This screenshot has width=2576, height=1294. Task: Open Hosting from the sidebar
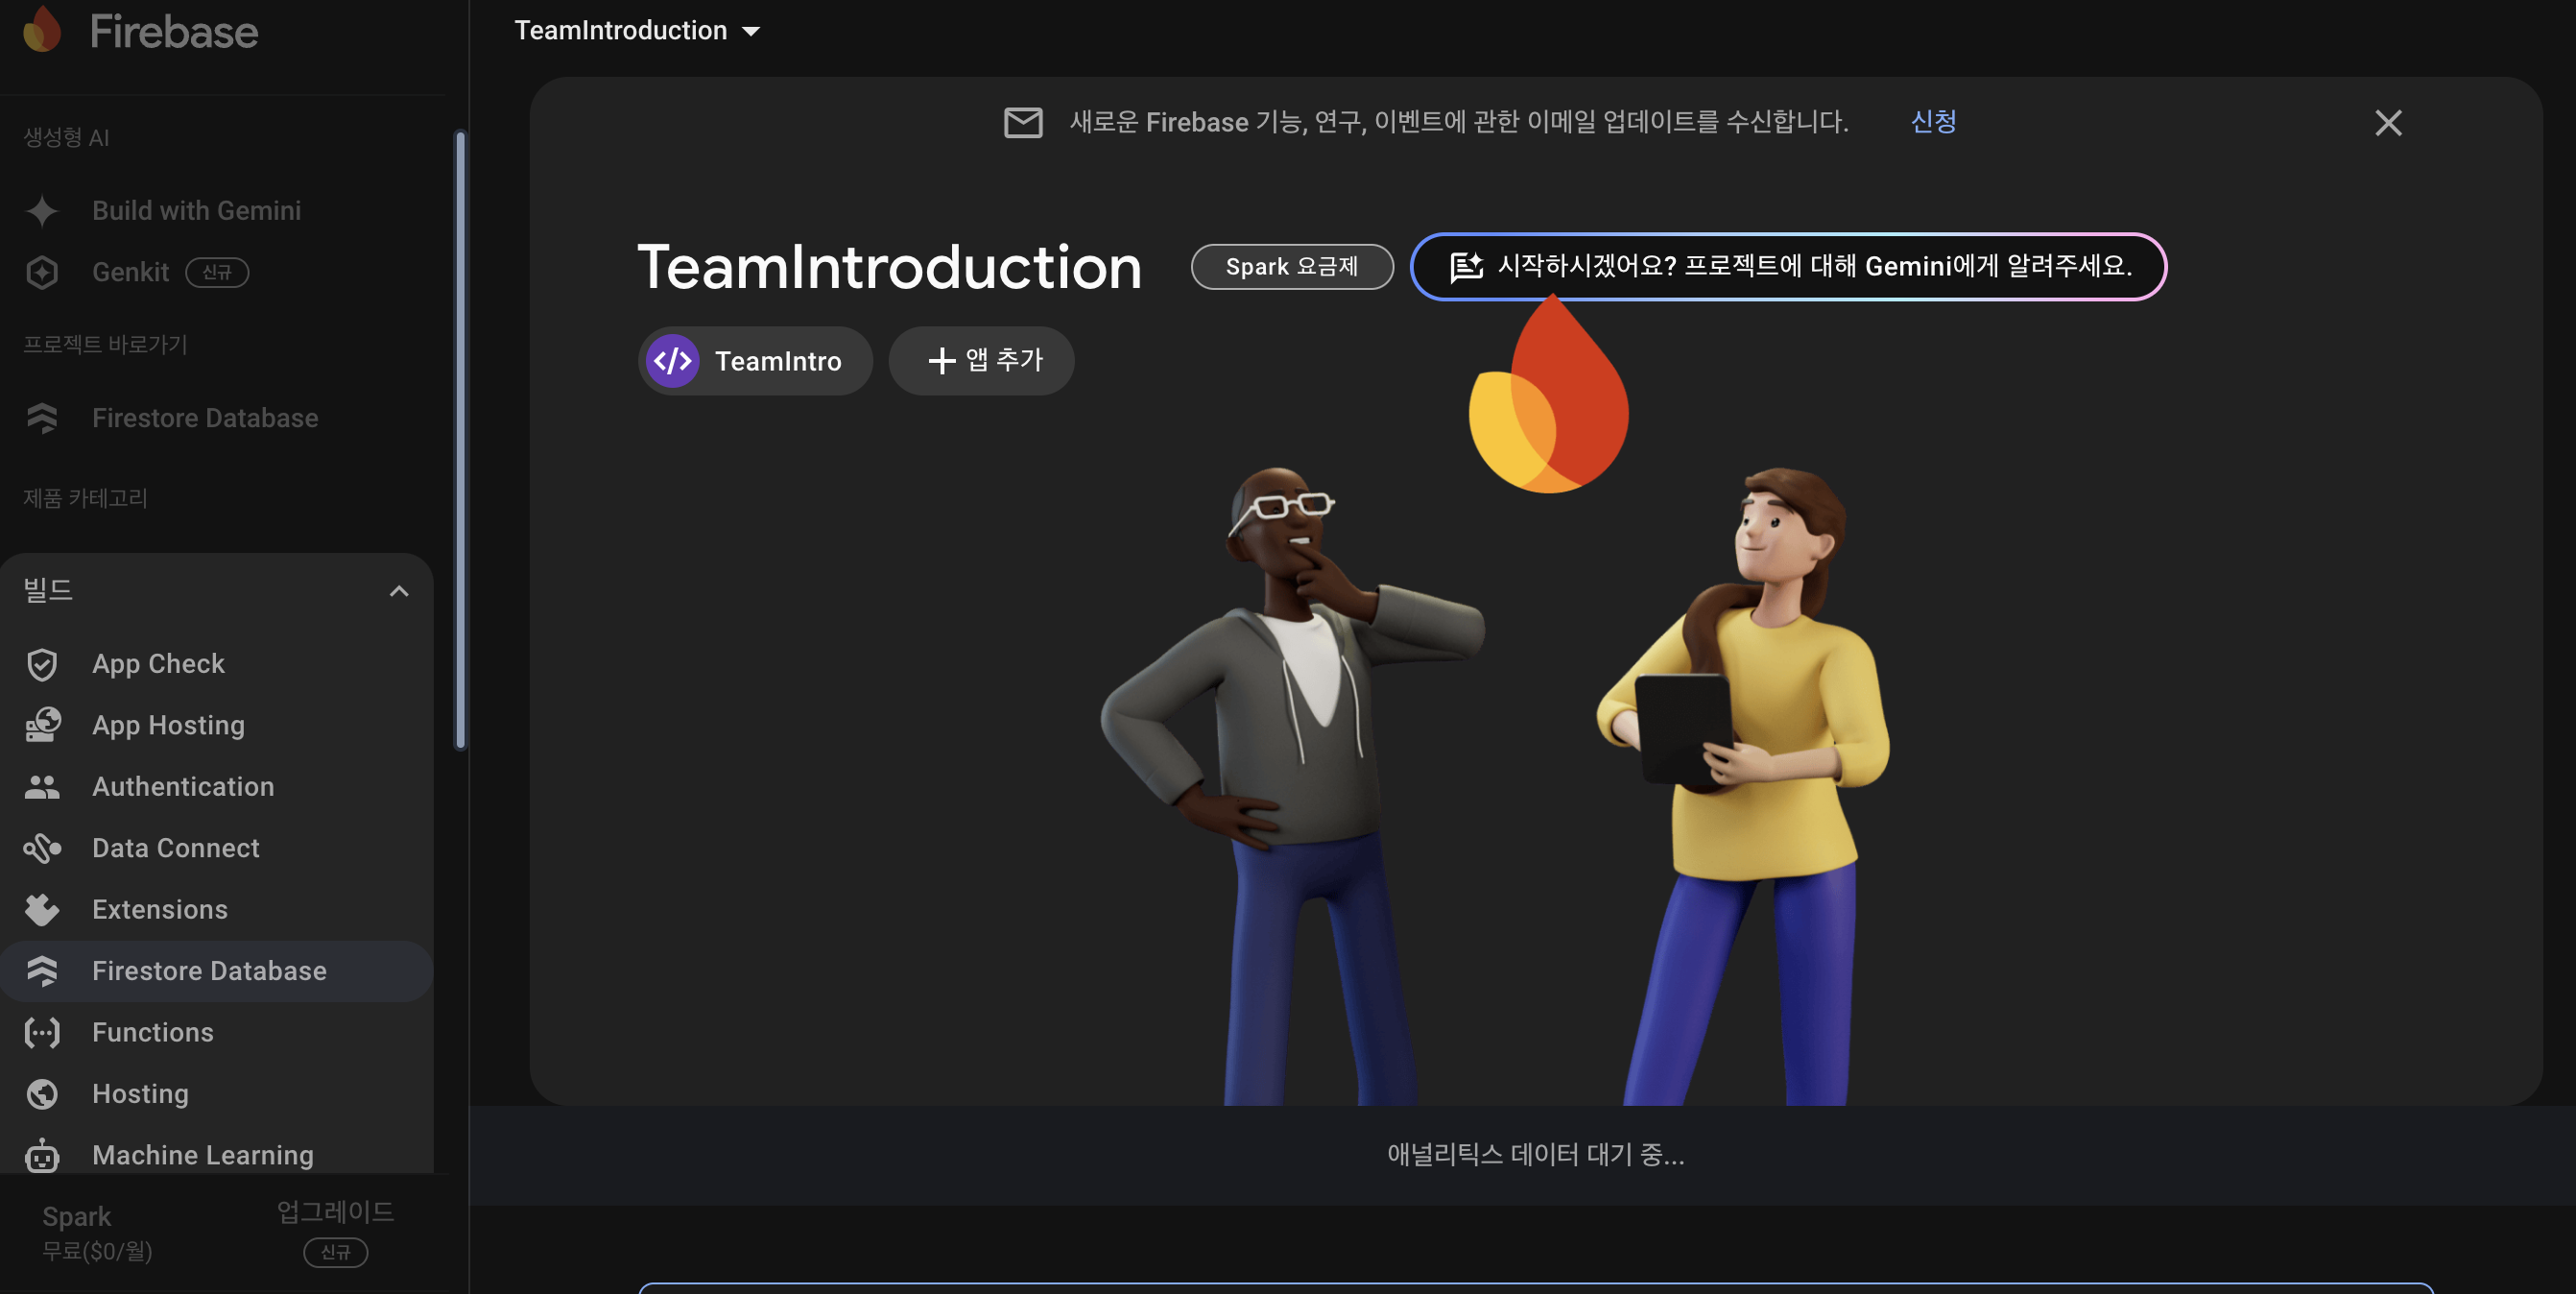click(x=140, y=1094)
